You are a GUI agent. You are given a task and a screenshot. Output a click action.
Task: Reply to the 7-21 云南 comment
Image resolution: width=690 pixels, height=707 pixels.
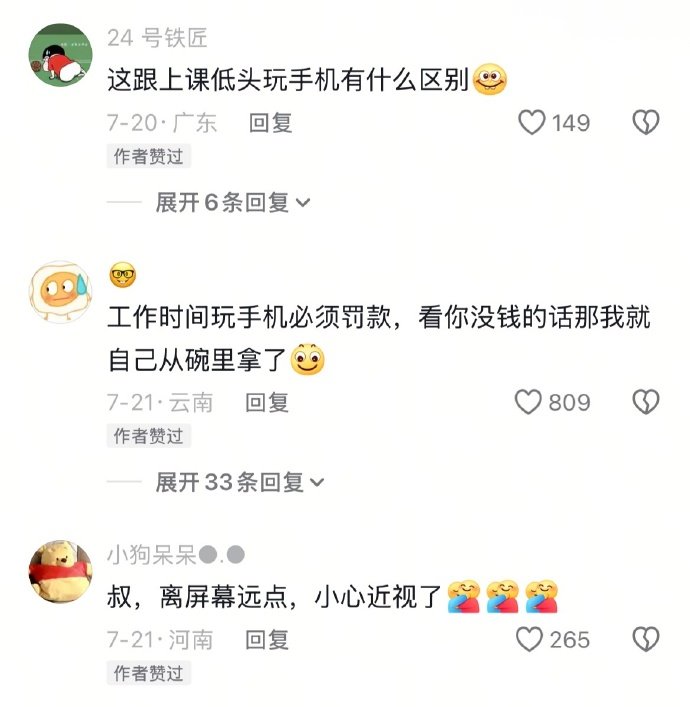point(267,402)
